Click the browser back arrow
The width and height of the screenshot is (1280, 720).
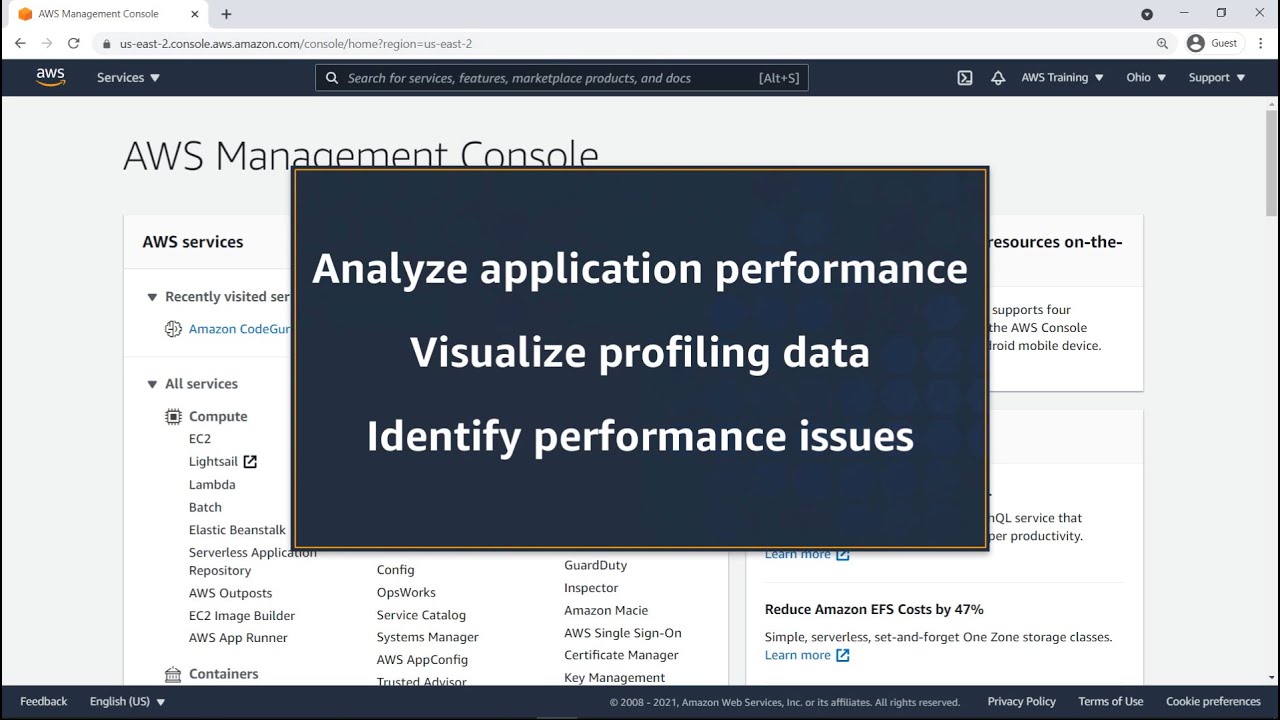20,43
